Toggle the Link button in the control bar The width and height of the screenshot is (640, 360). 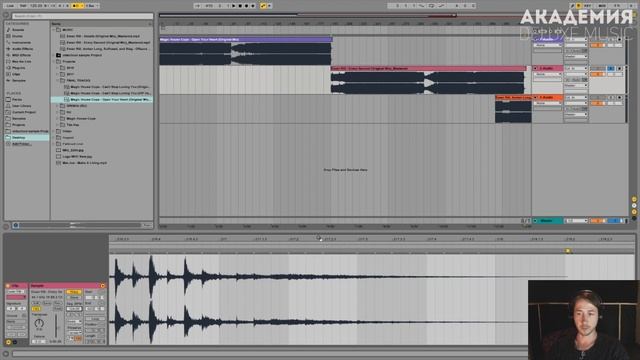(10, 6)
